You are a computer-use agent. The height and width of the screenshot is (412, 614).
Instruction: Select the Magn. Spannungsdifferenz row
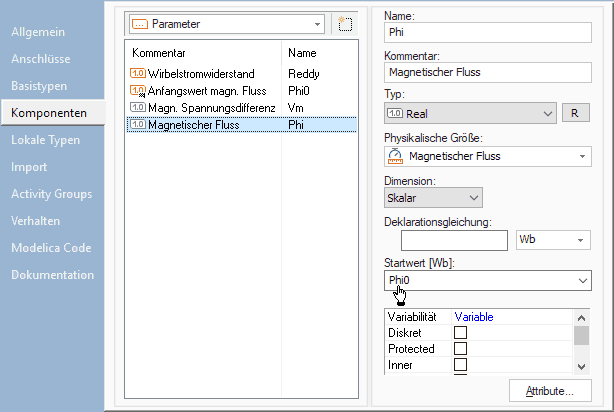(x=242, y=108)
